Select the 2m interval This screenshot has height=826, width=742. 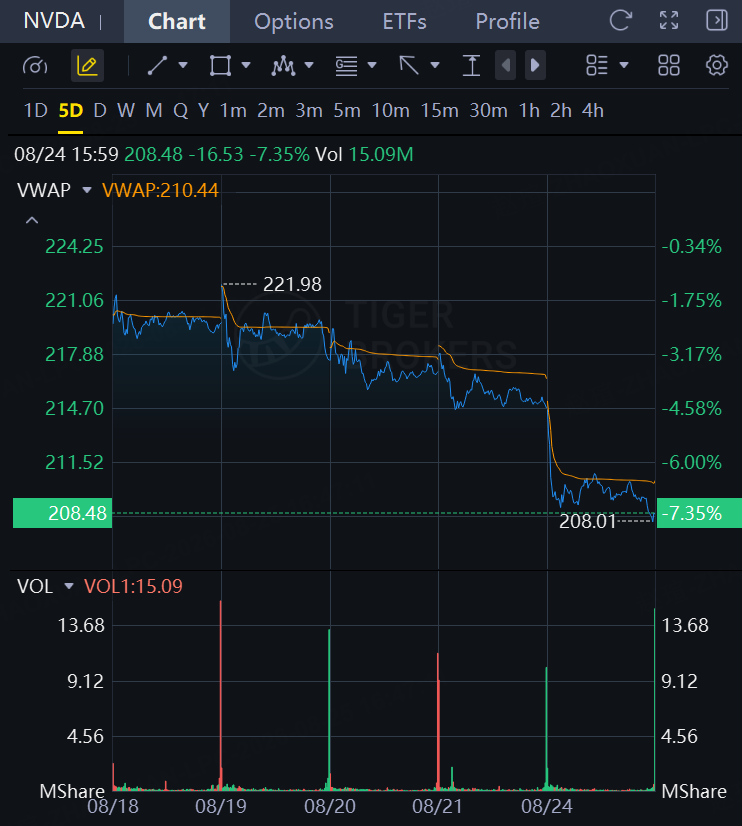(x=271, y=111)
